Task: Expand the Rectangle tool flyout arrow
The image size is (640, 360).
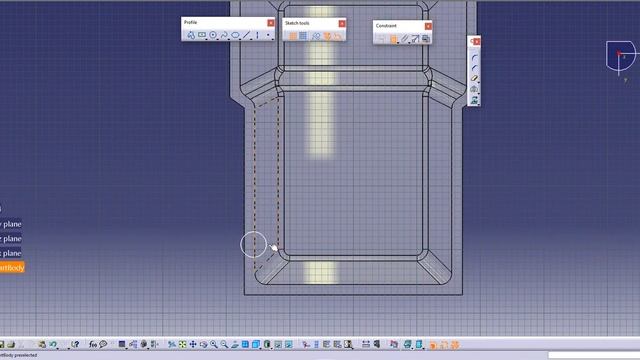Action: point(207,40)
